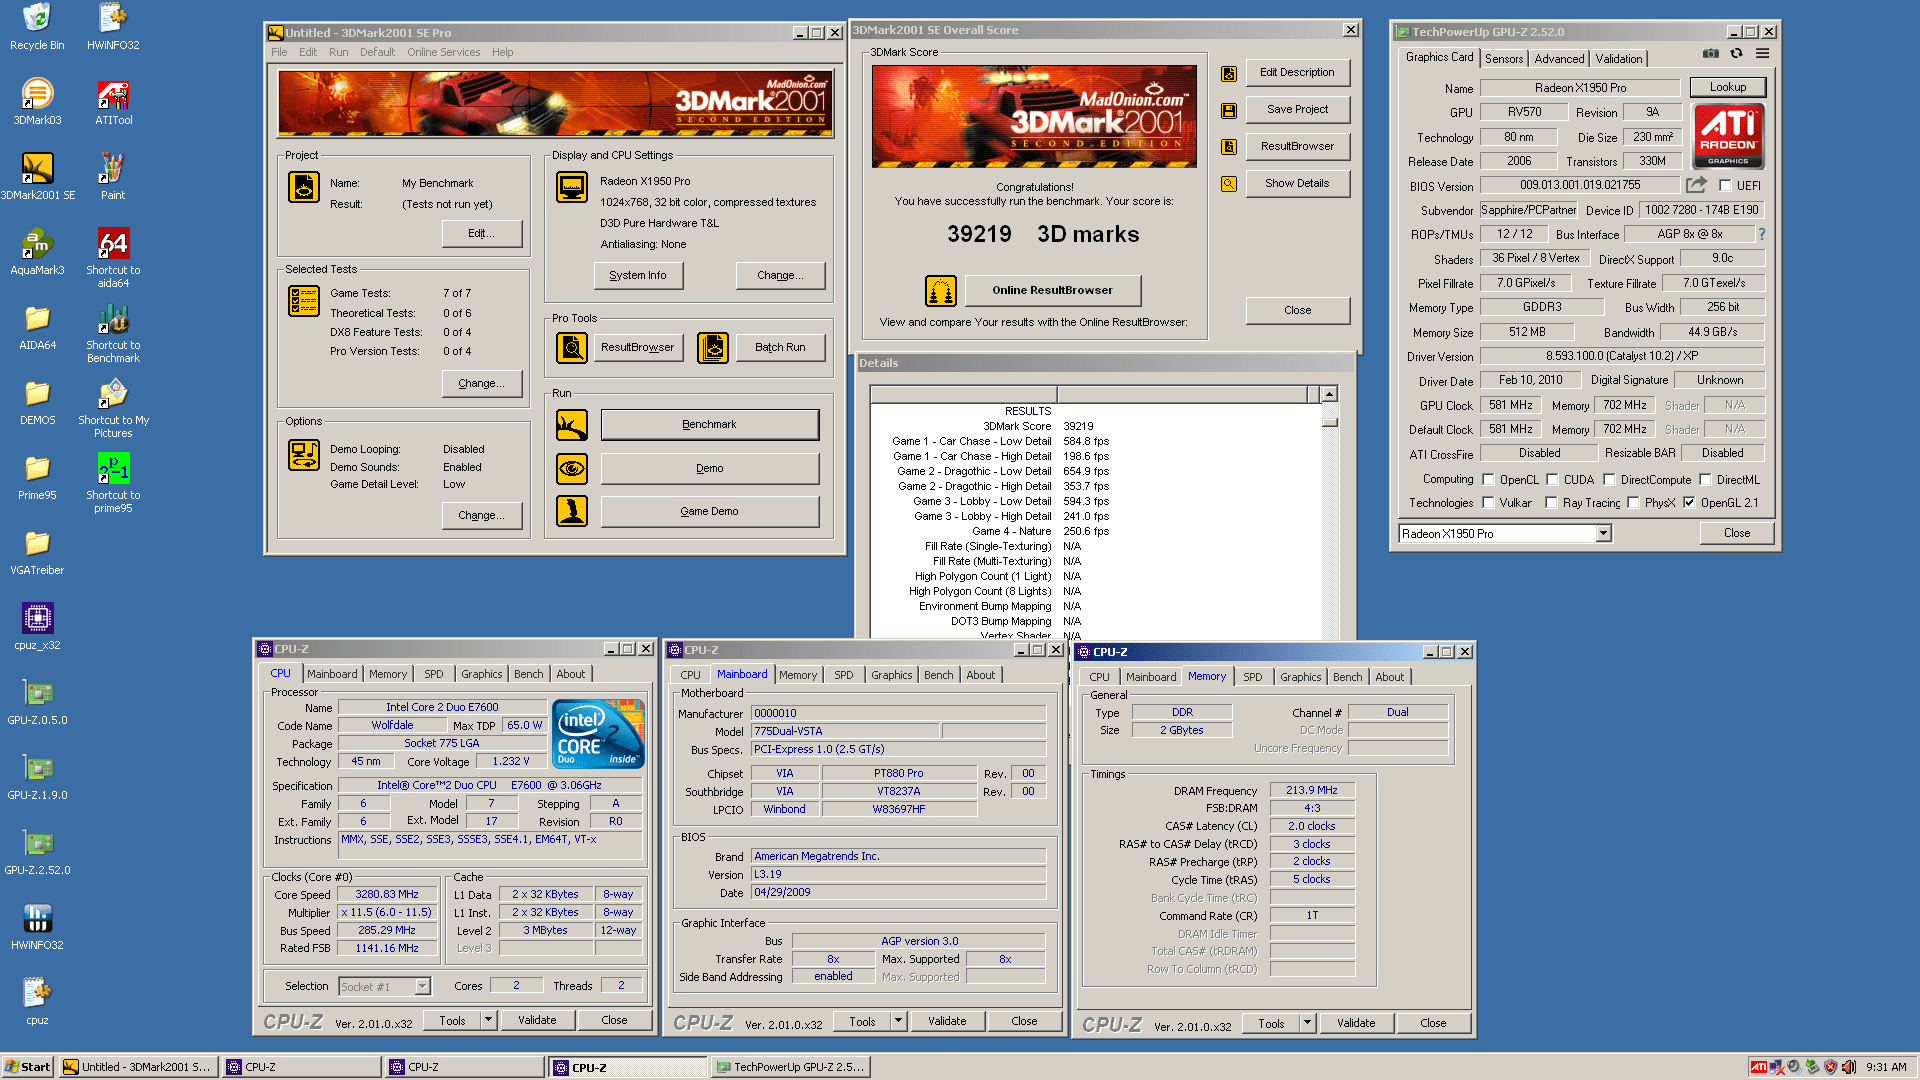Click the Batch Run icon in Pro Tools

coord(713,348)
